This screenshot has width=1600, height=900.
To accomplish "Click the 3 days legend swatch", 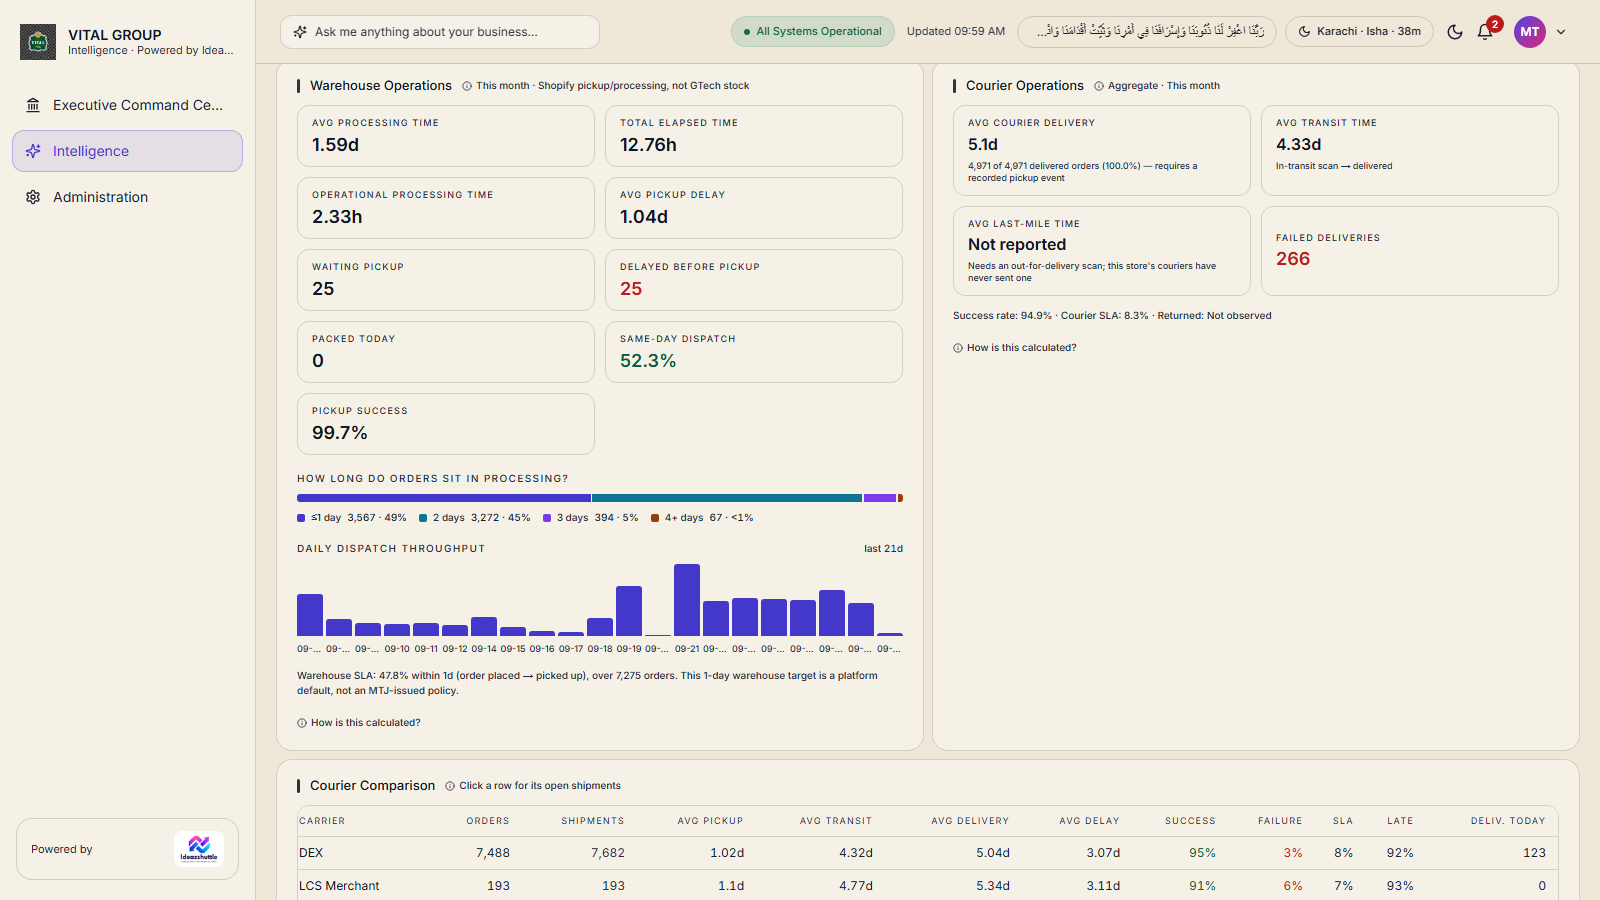I will pyautogui.click(x=547, y=518).
